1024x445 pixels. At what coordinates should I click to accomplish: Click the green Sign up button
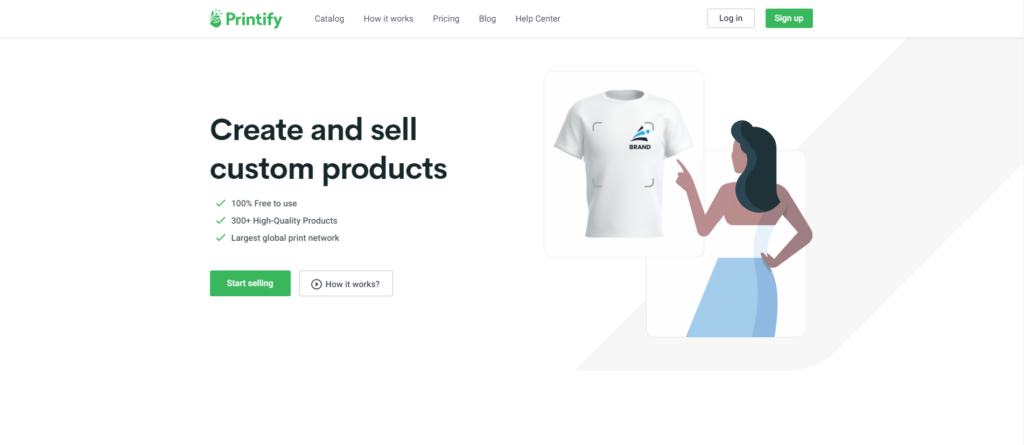[x=789, y=18]
